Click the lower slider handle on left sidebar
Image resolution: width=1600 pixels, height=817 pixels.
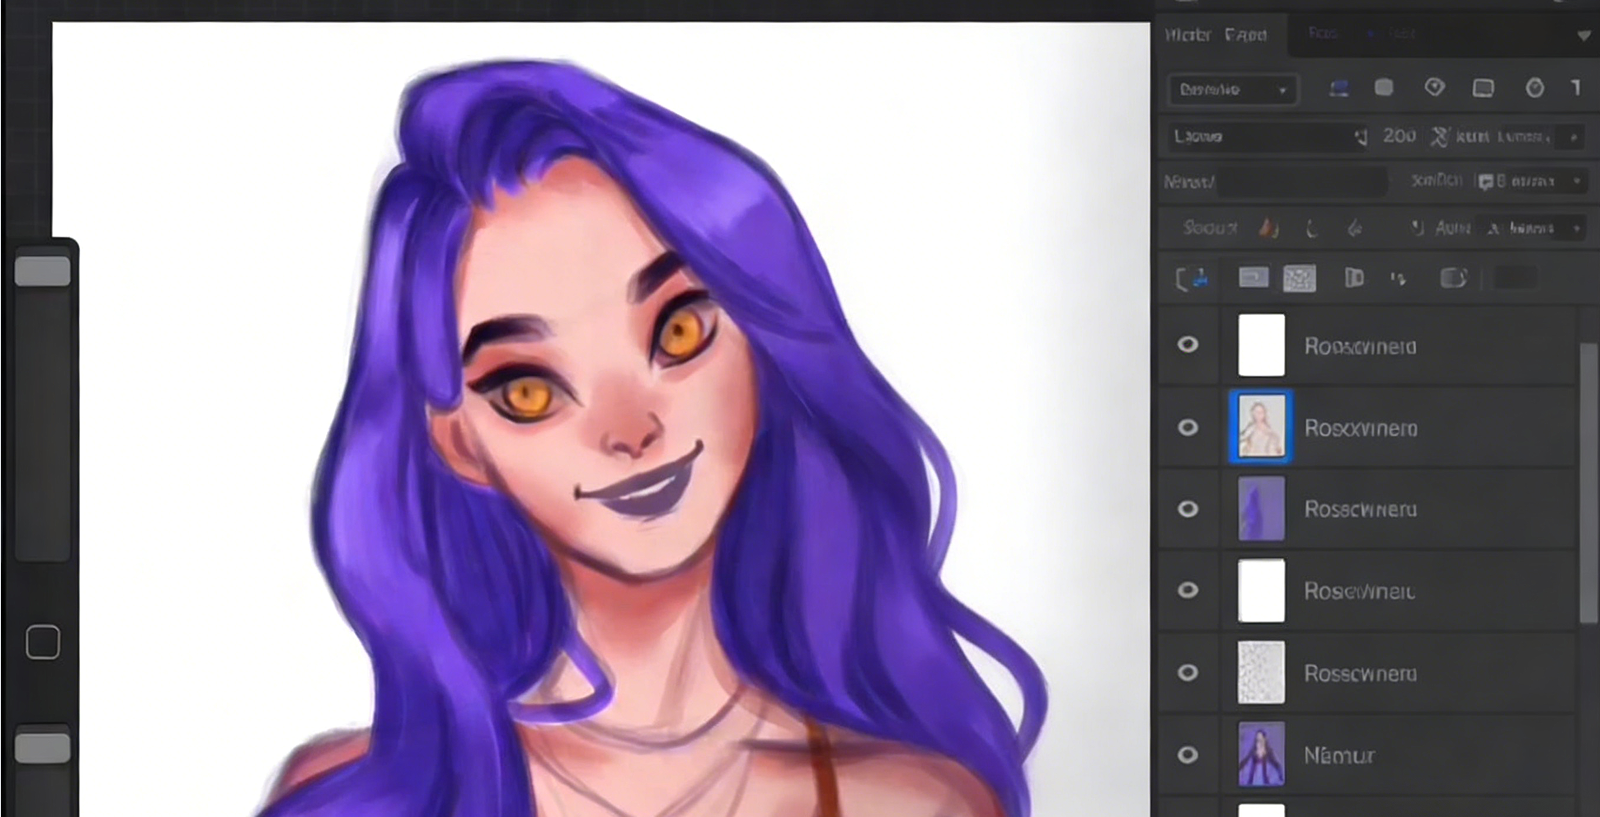tap(43, 748)
